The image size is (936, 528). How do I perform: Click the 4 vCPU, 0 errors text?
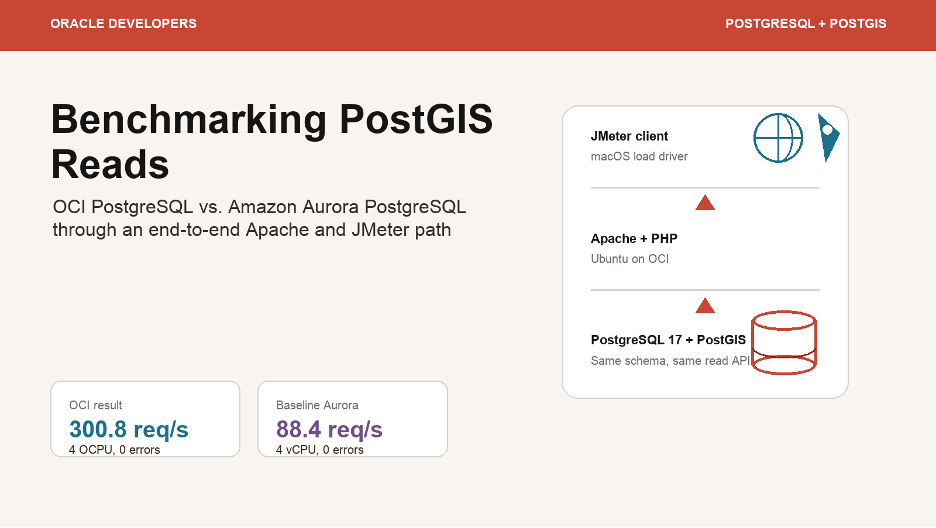tap(319, 450)
